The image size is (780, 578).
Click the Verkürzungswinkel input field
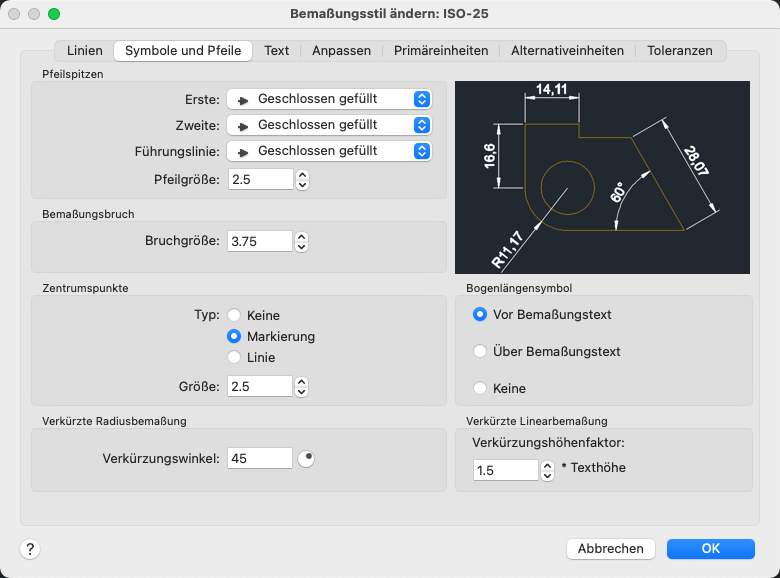point(260,458)
